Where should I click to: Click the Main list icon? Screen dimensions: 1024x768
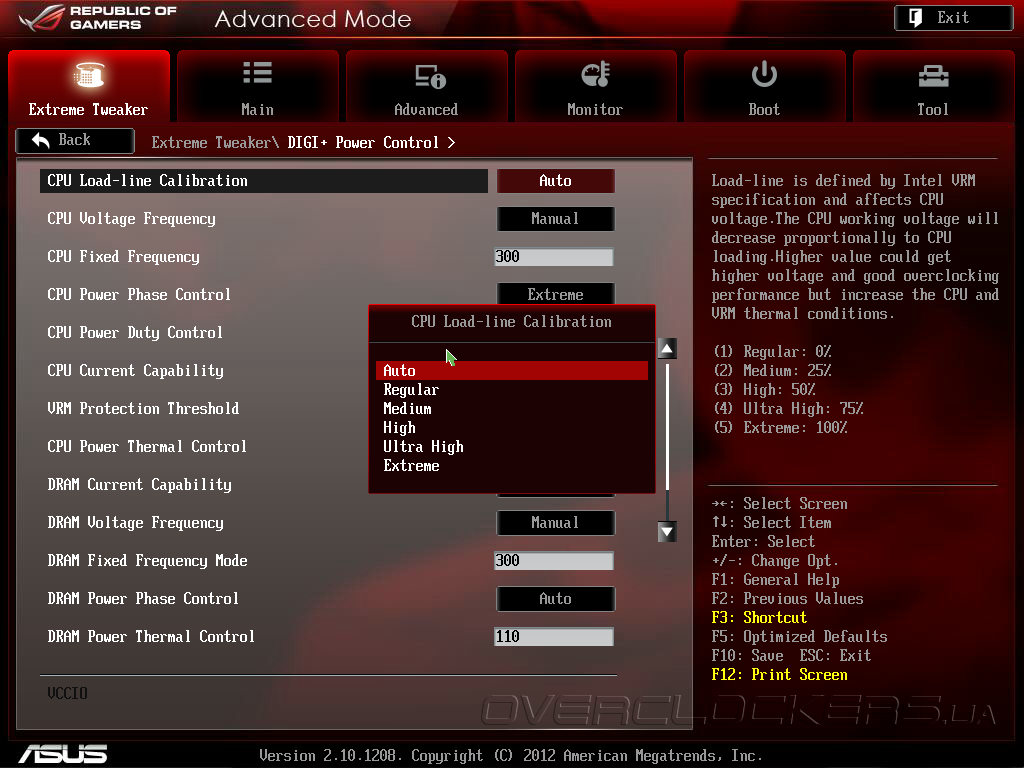[257, 73]
